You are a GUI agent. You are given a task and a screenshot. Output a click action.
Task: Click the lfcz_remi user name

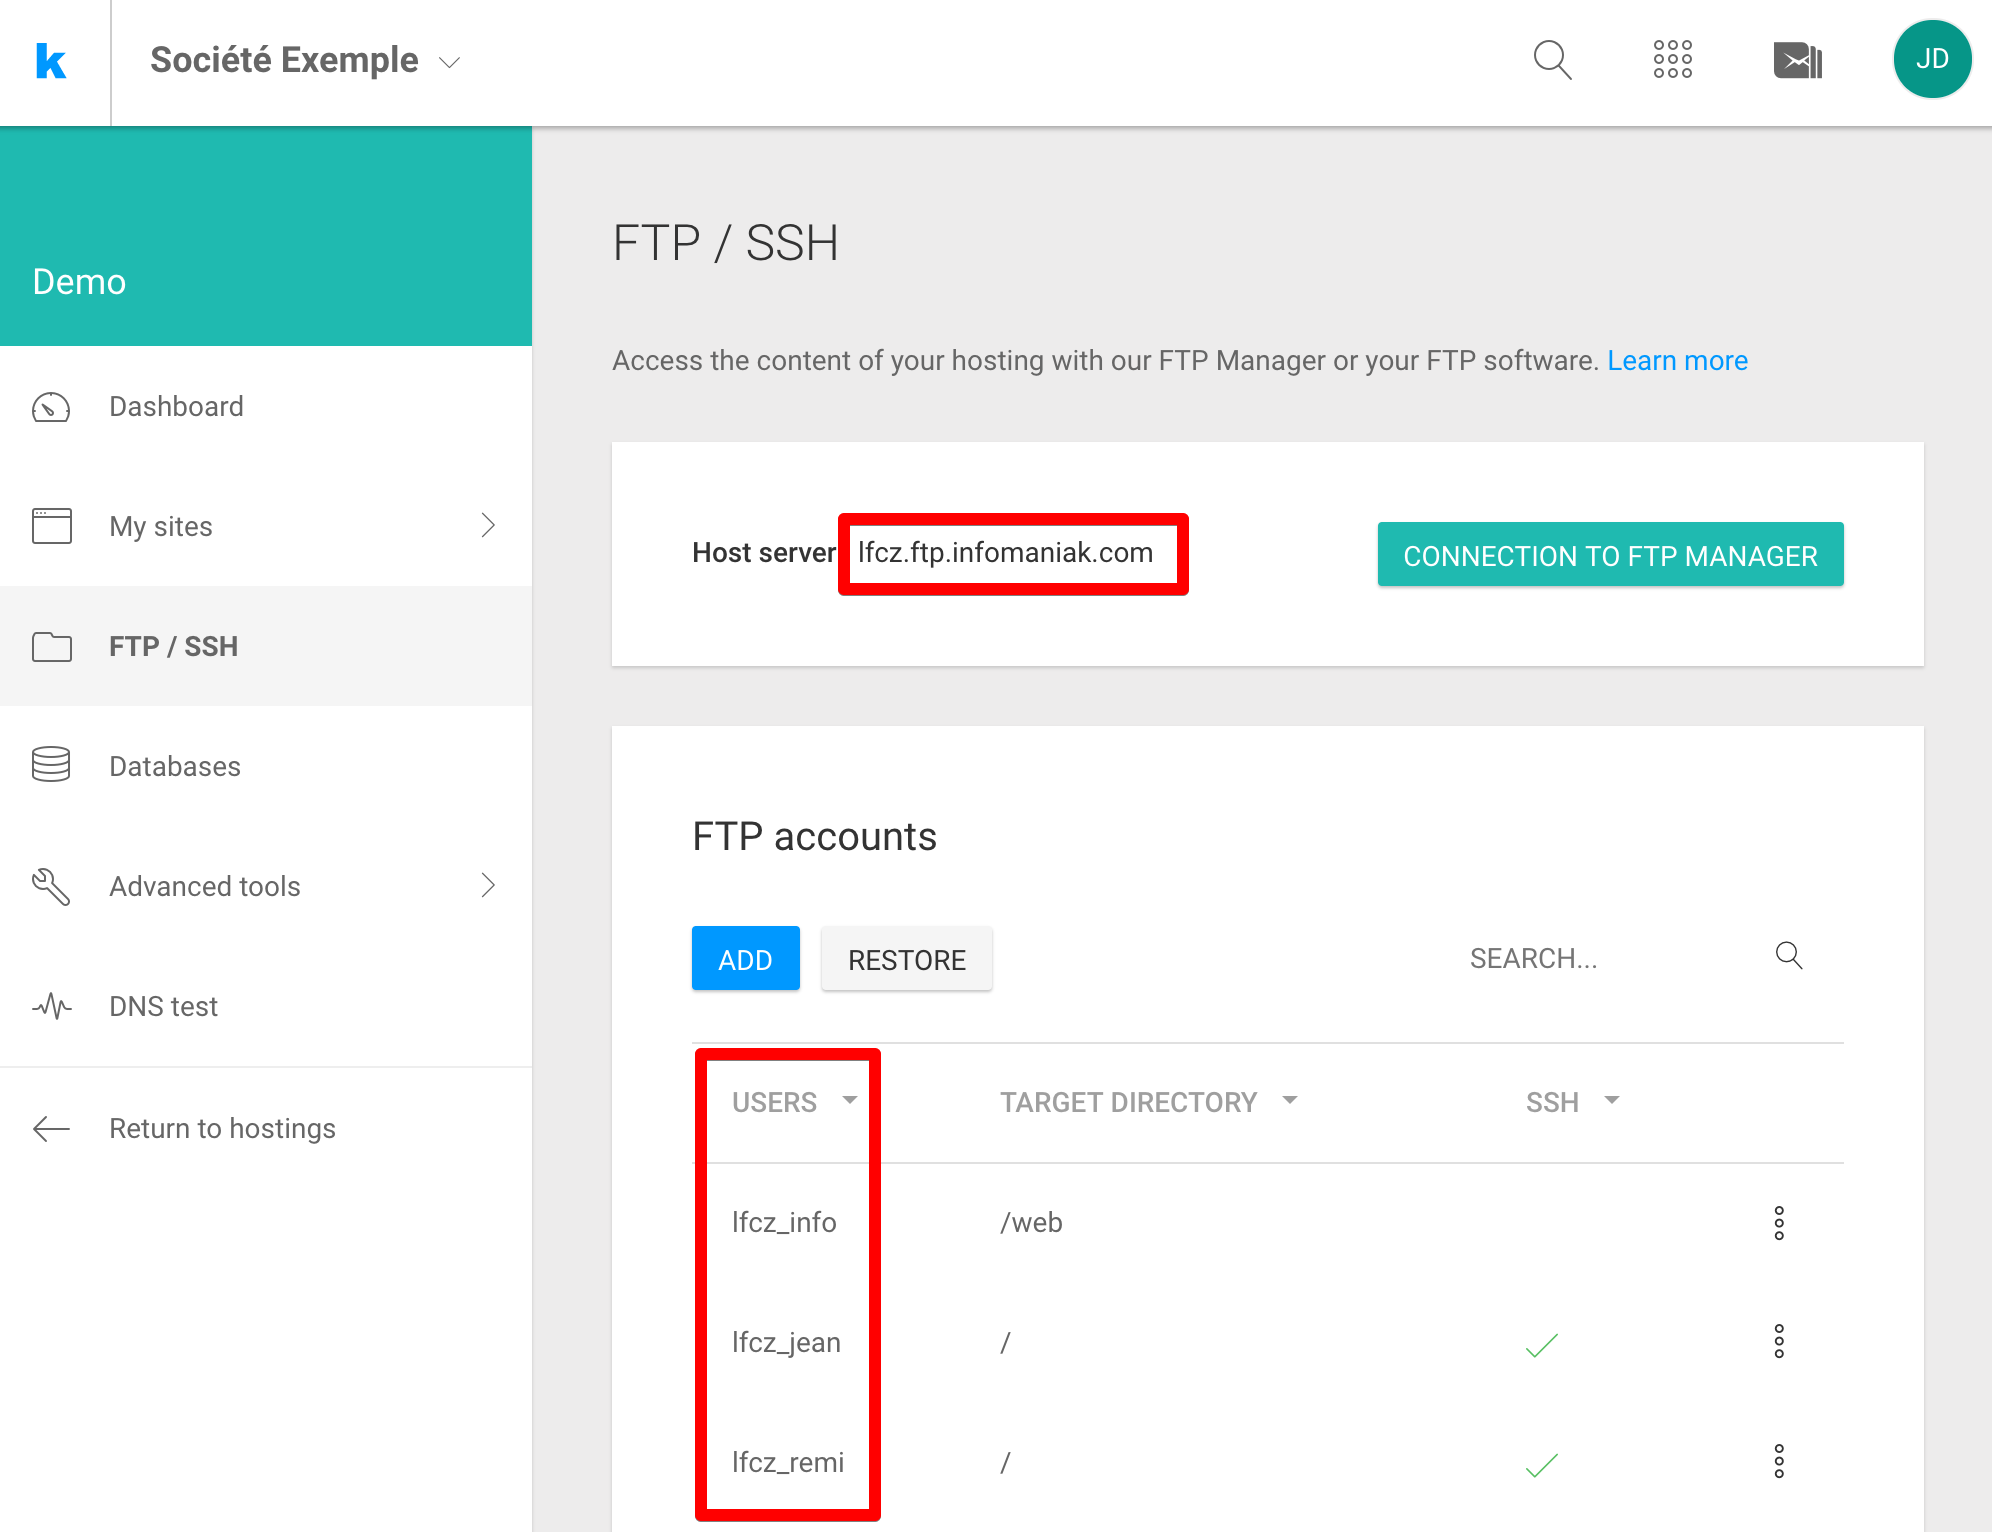(788, 1463)
